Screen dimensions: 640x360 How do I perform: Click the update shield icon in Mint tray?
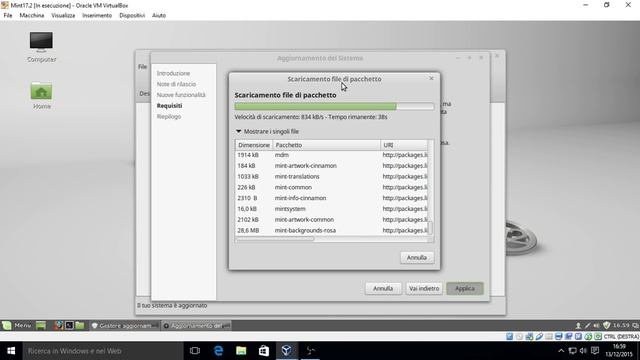[x=607, y=325]
